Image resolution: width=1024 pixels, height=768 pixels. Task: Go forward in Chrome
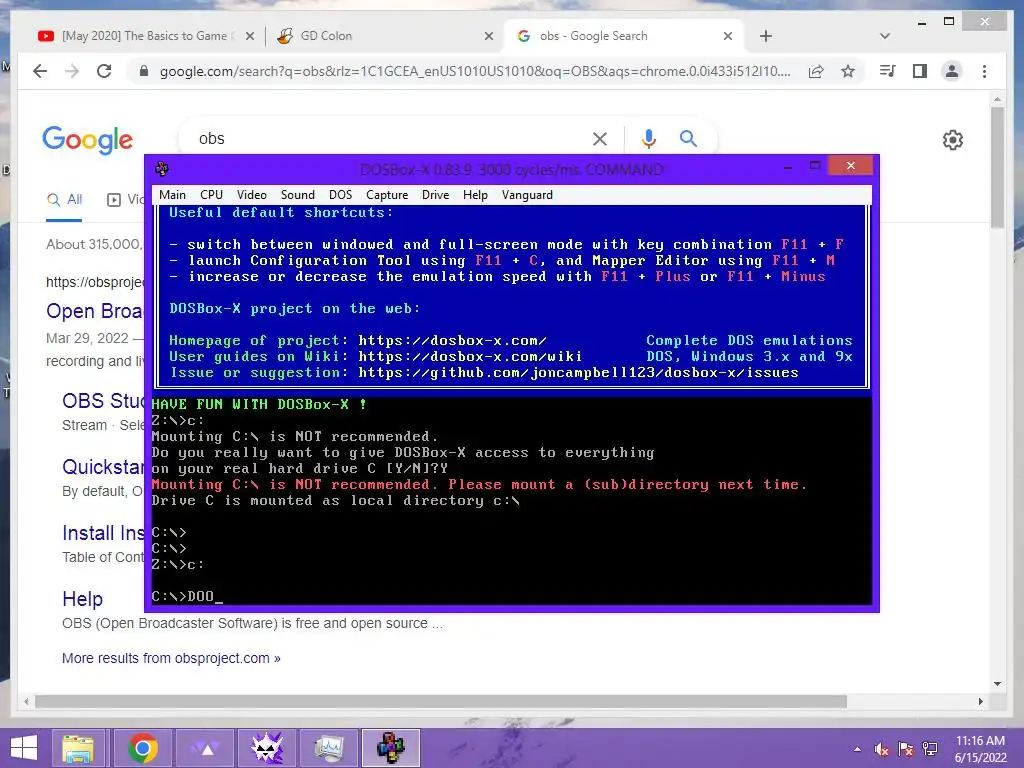72,71
